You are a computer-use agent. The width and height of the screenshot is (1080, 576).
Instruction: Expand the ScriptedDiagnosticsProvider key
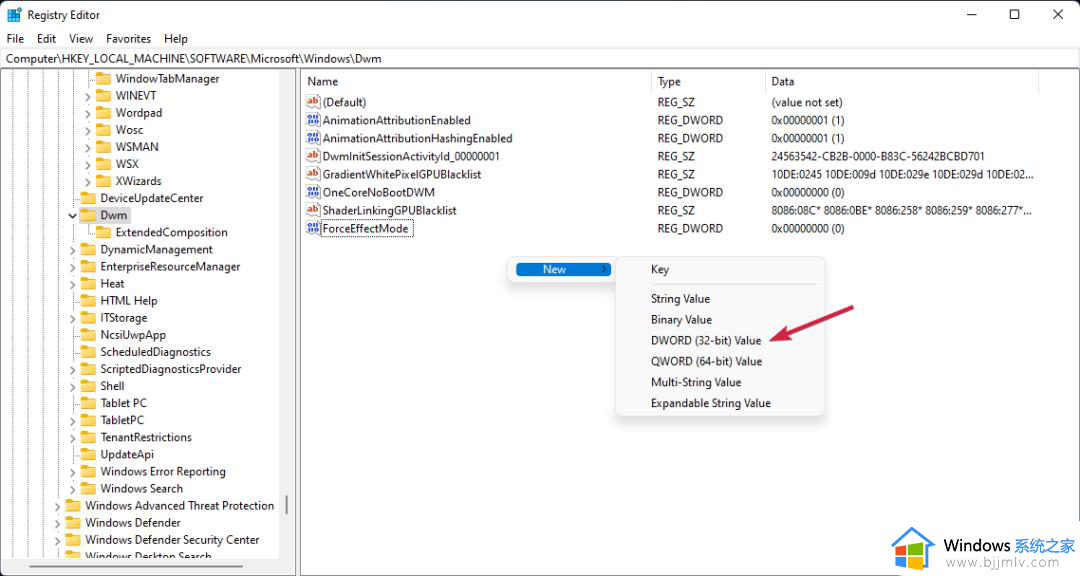[x=72, y=370]
